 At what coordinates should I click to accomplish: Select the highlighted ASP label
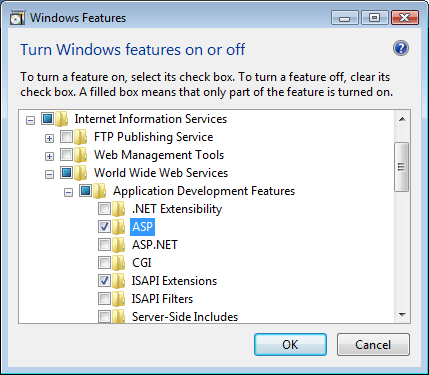pos(142,227)
